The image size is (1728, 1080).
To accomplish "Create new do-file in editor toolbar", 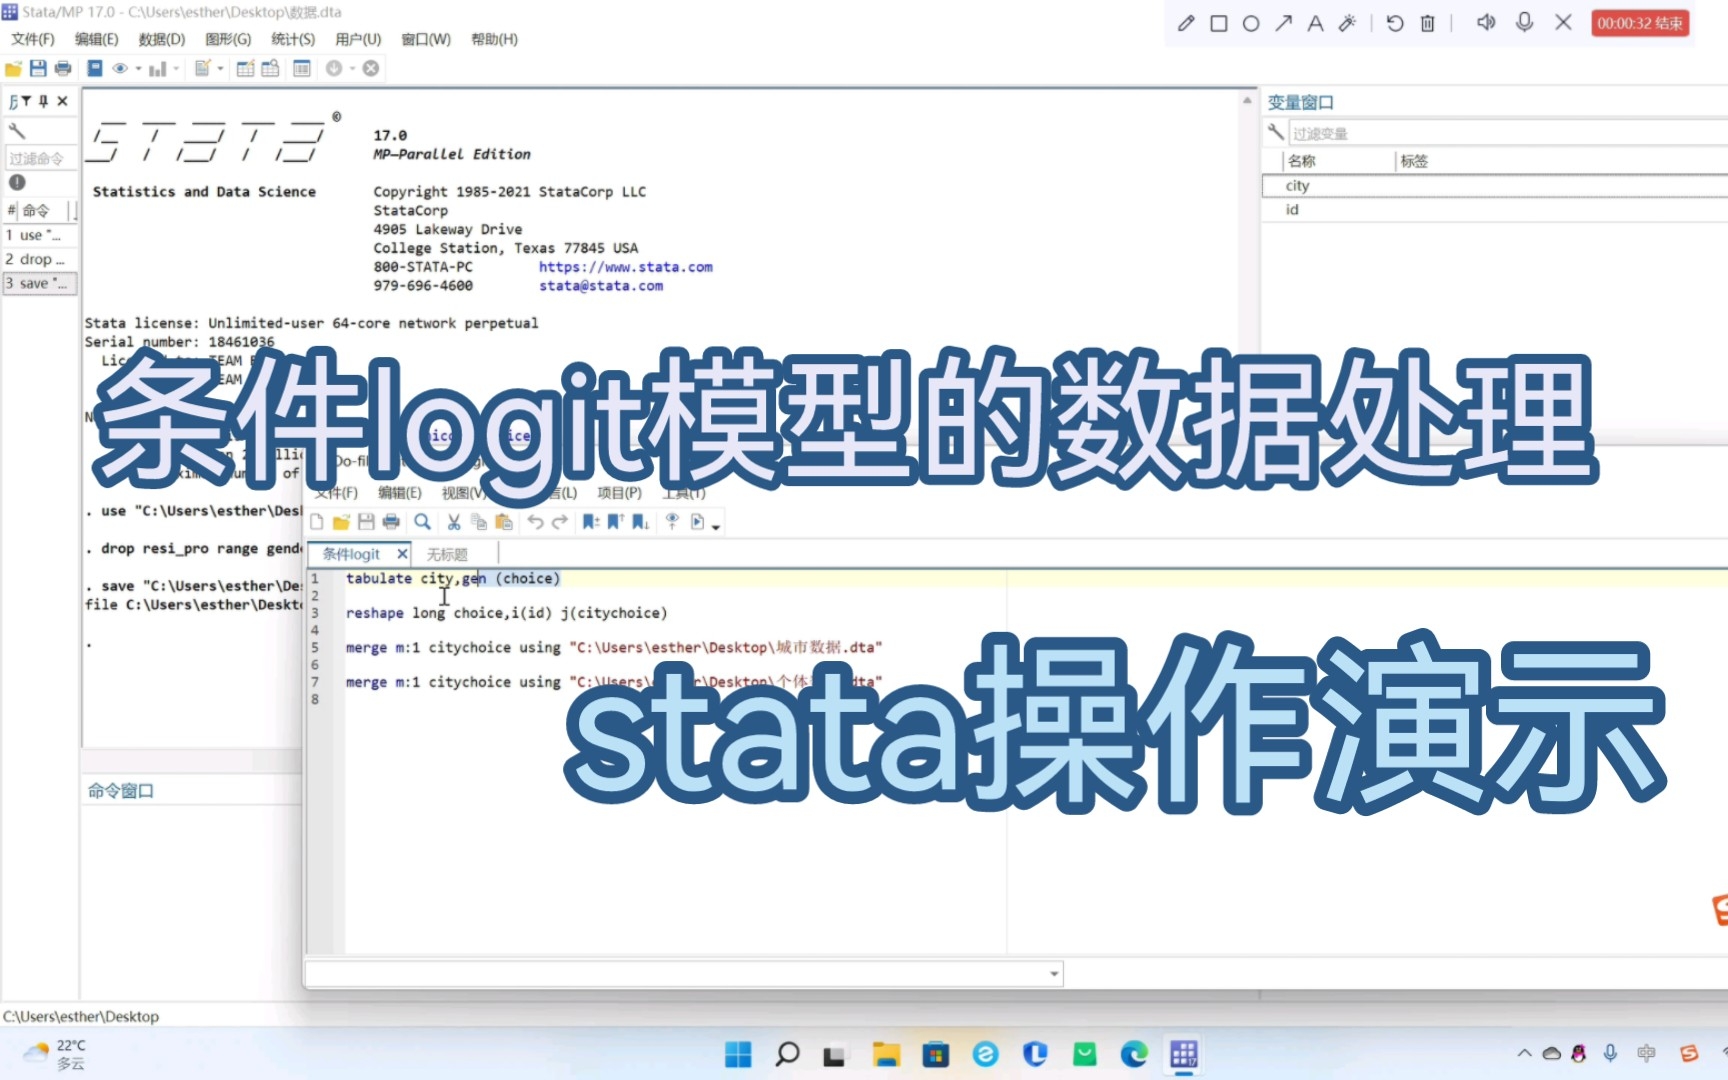I will [x=317, y=522].
